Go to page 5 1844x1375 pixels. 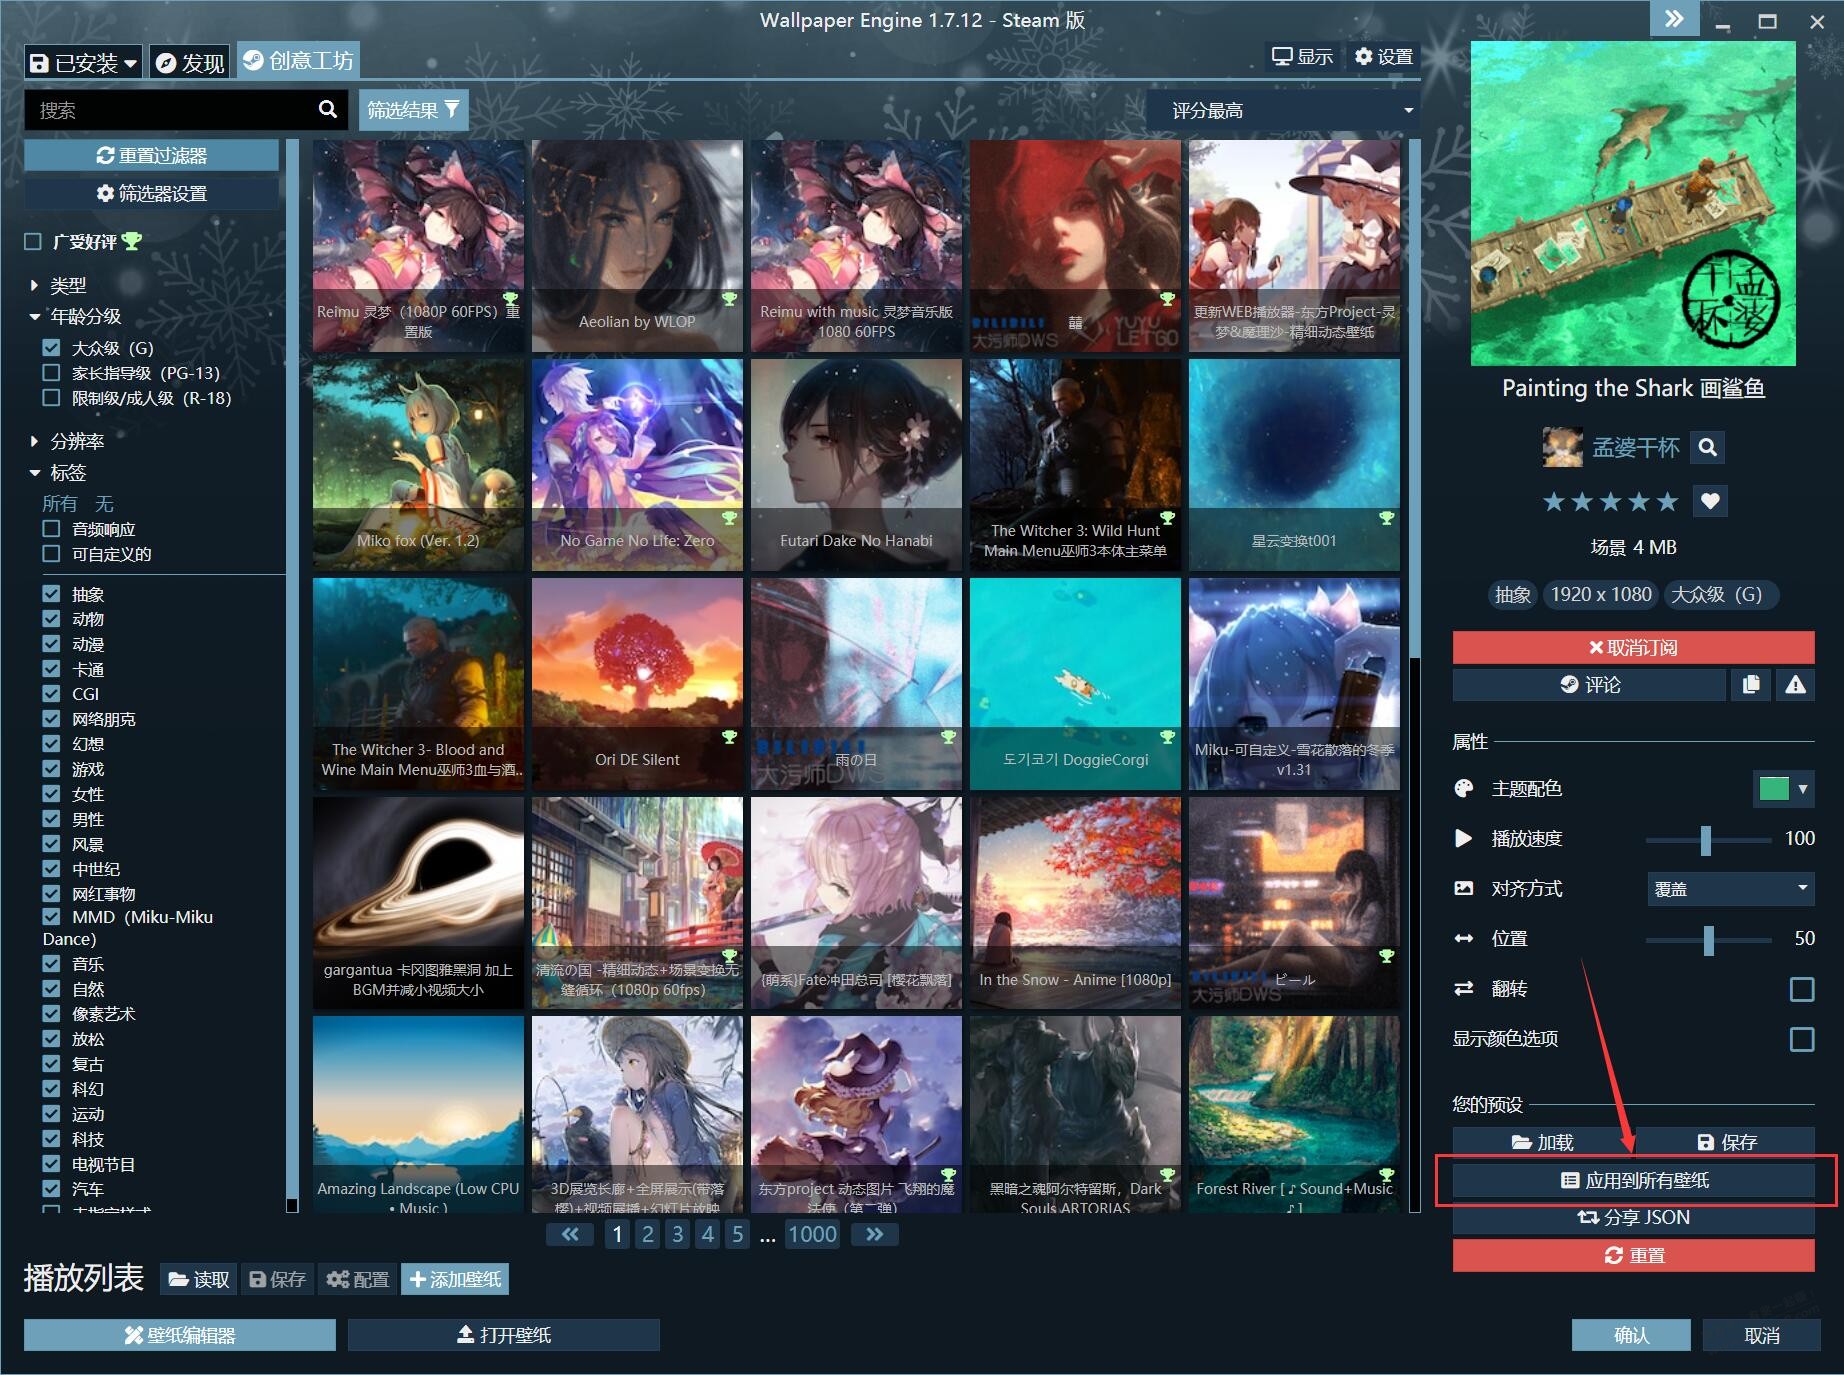738,1234
